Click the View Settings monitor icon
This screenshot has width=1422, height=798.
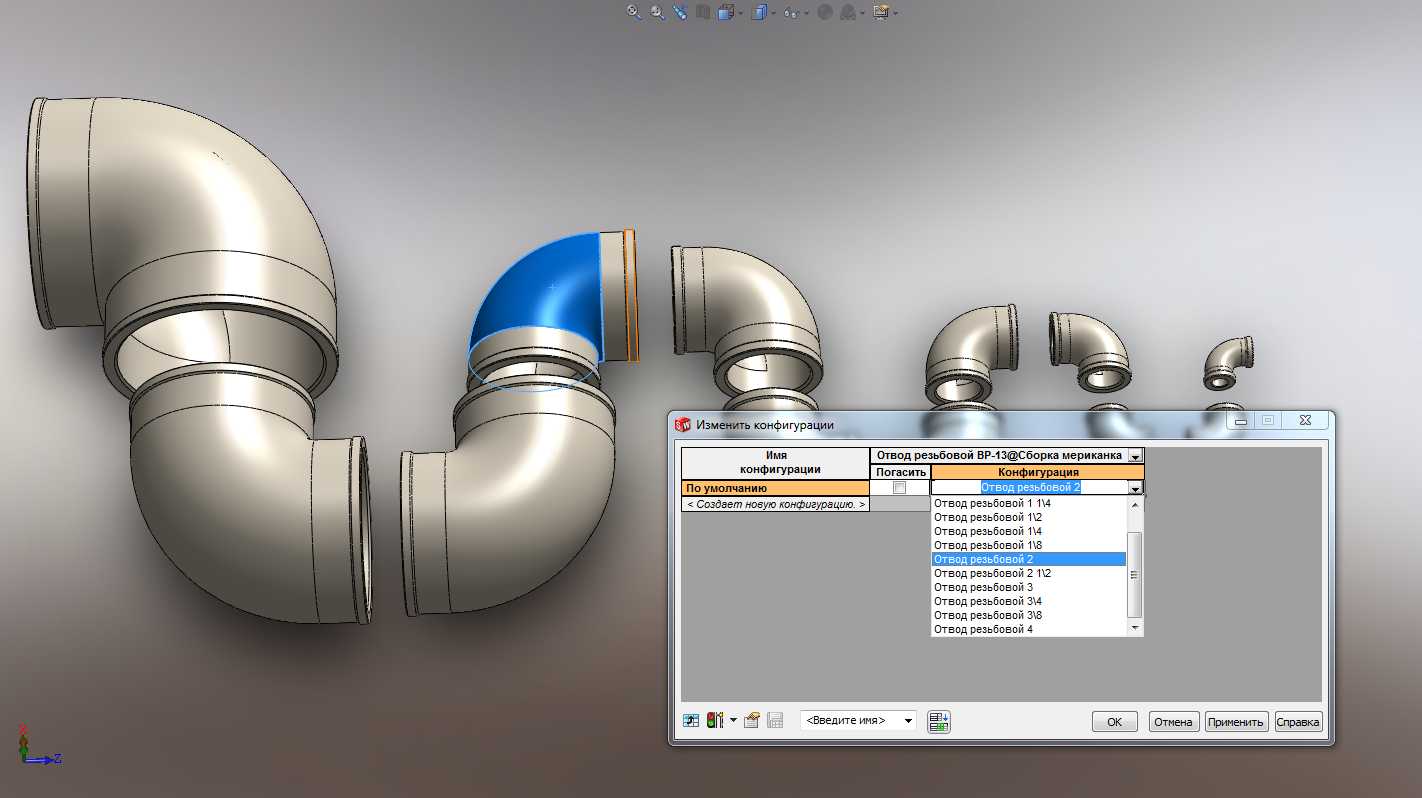(x=880, y=12)
